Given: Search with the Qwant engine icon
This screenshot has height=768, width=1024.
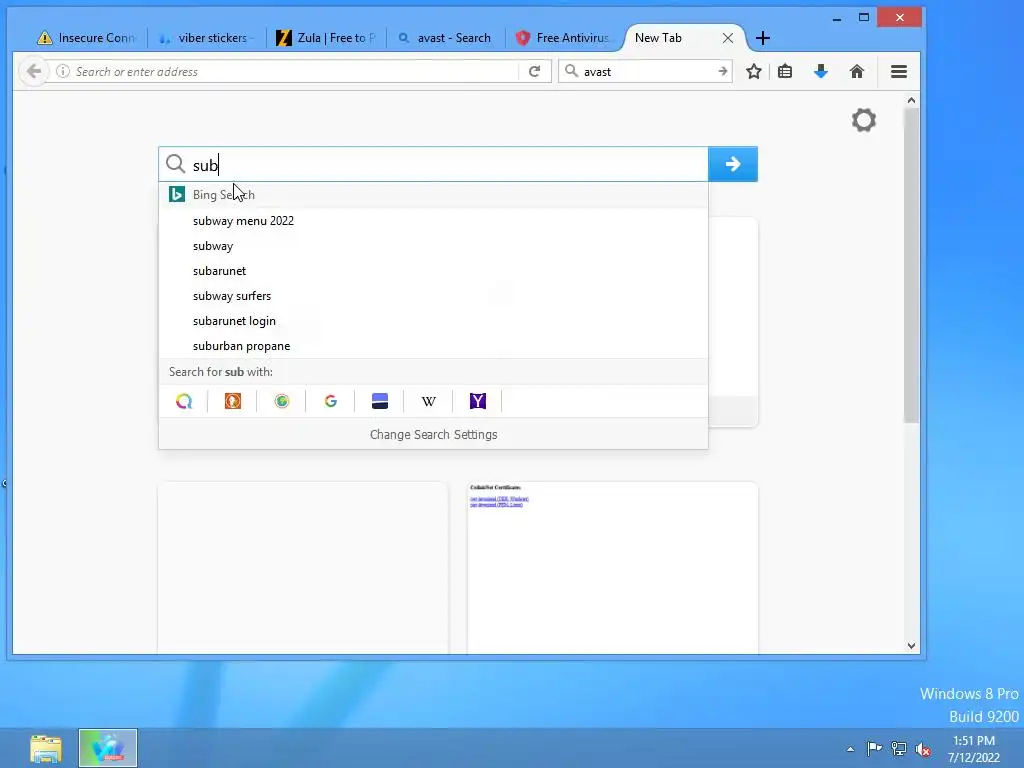Looking at the screenshot, I should [x=184, y=401].
